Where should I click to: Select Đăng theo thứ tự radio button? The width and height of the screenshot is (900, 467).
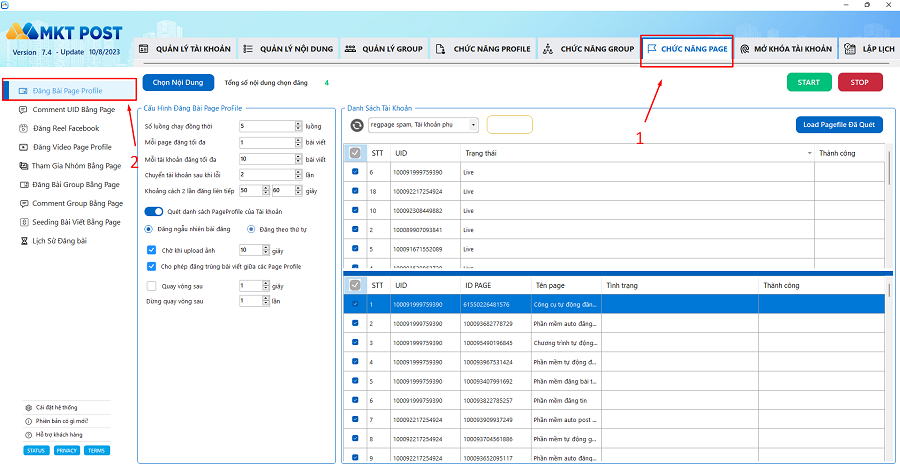pyautogui.click(x=251, y=229)
